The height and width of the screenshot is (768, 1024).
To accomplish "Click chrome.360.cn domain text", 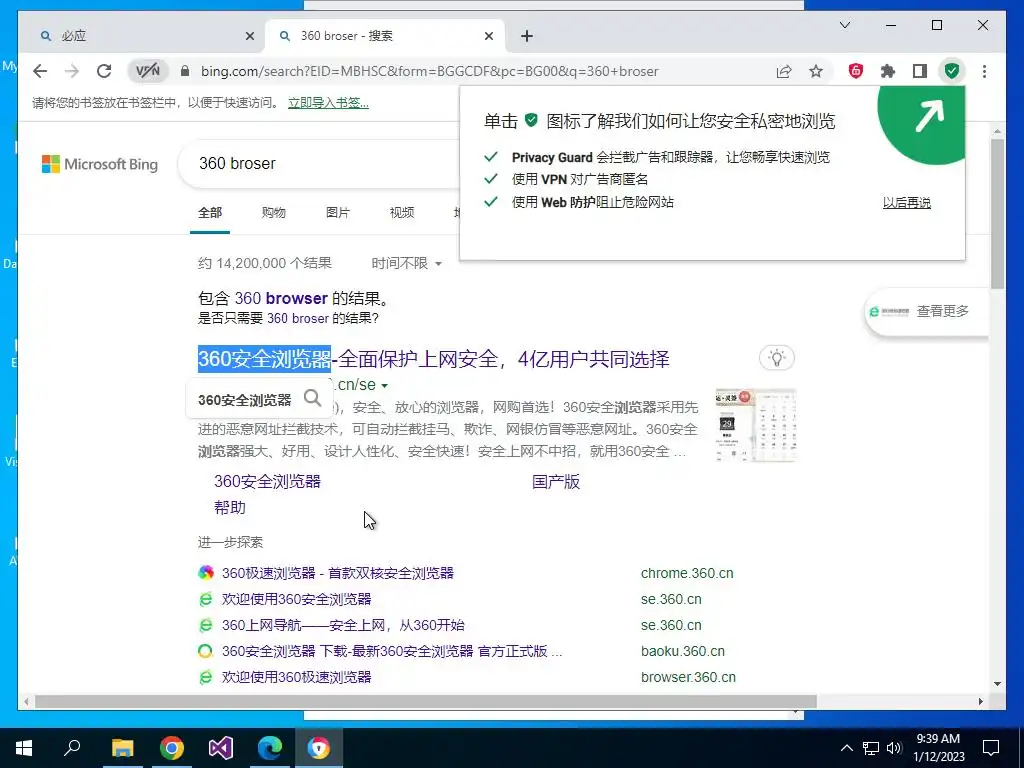I will (x=687, y=573).
